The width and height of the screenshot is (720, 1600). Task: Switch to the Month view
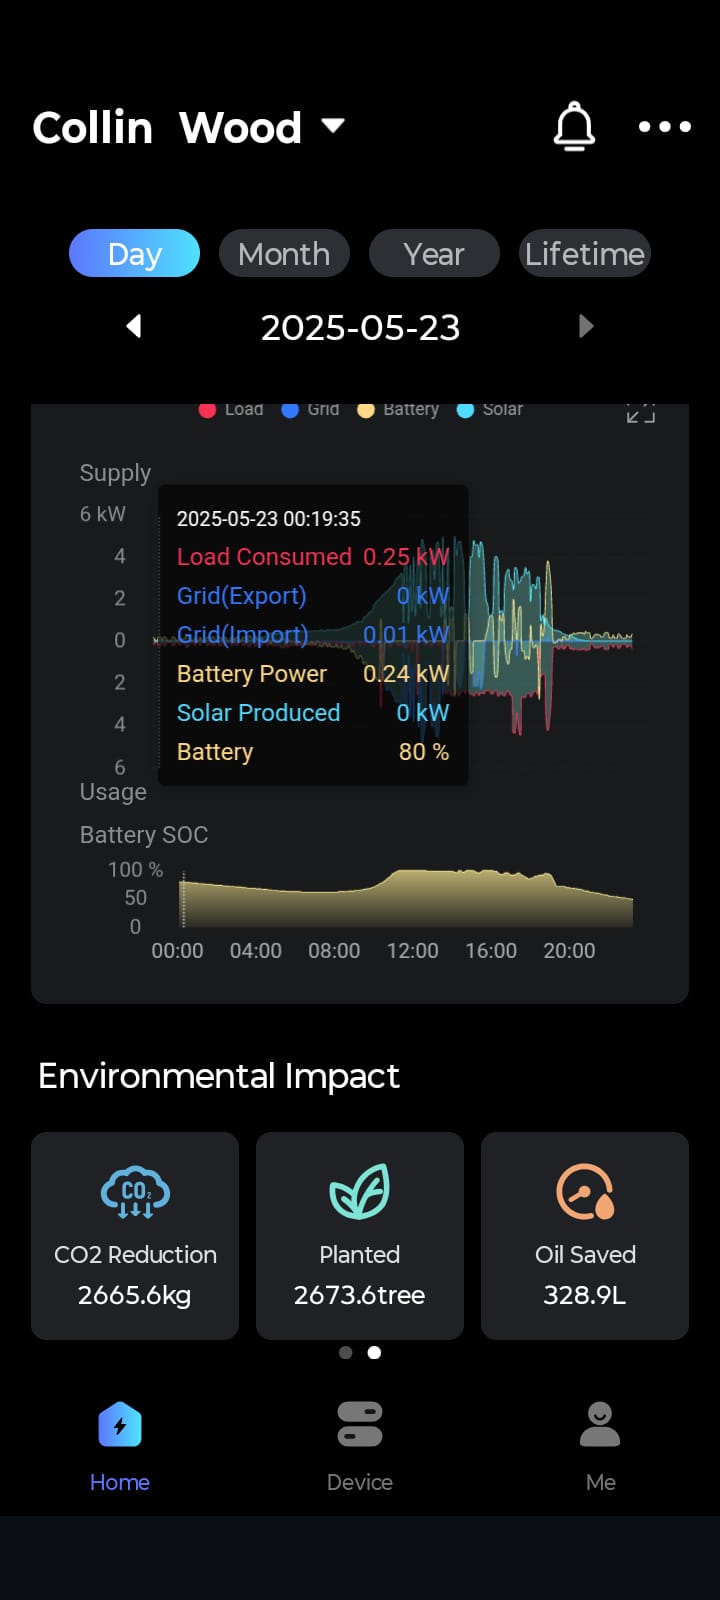pyautogui.click(x=284, y=254)
